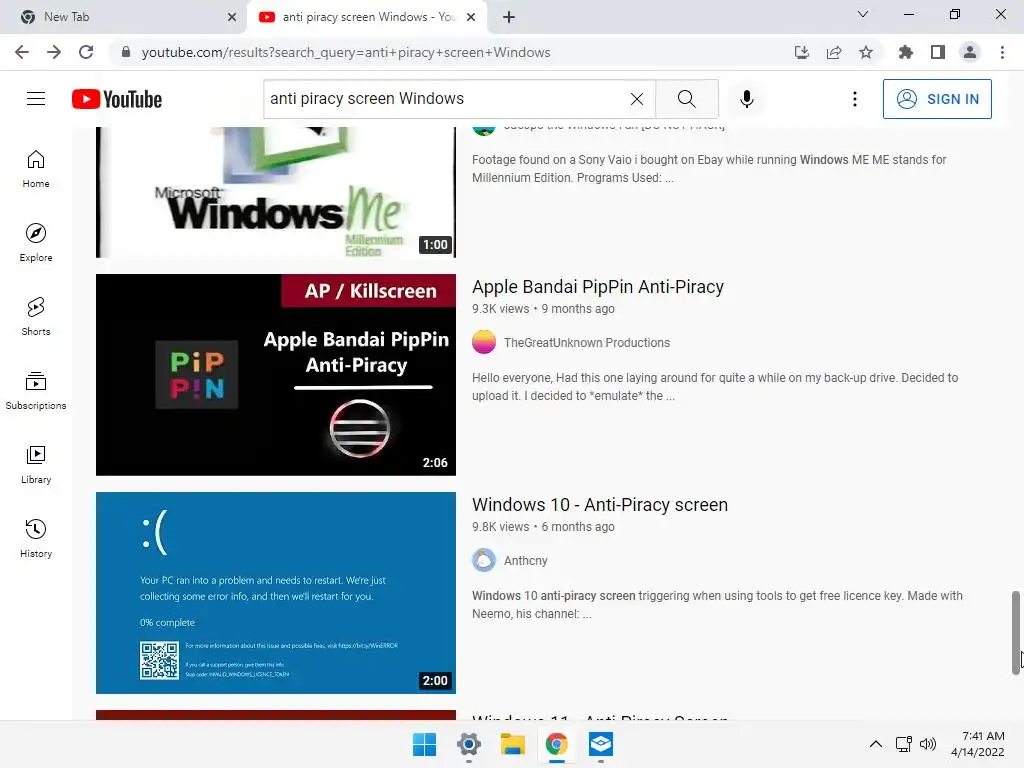View site security lock info
Image resolution: width=1024 pixels, height=768 pixels.
point(126,52)
